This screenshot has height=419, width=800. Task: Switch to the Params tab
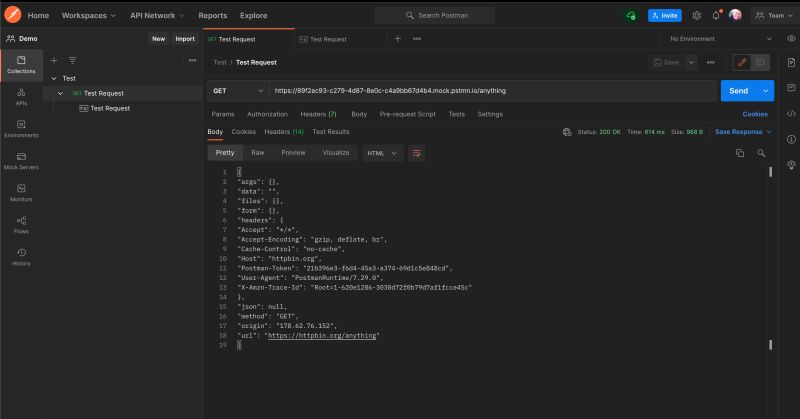point(223,114)
